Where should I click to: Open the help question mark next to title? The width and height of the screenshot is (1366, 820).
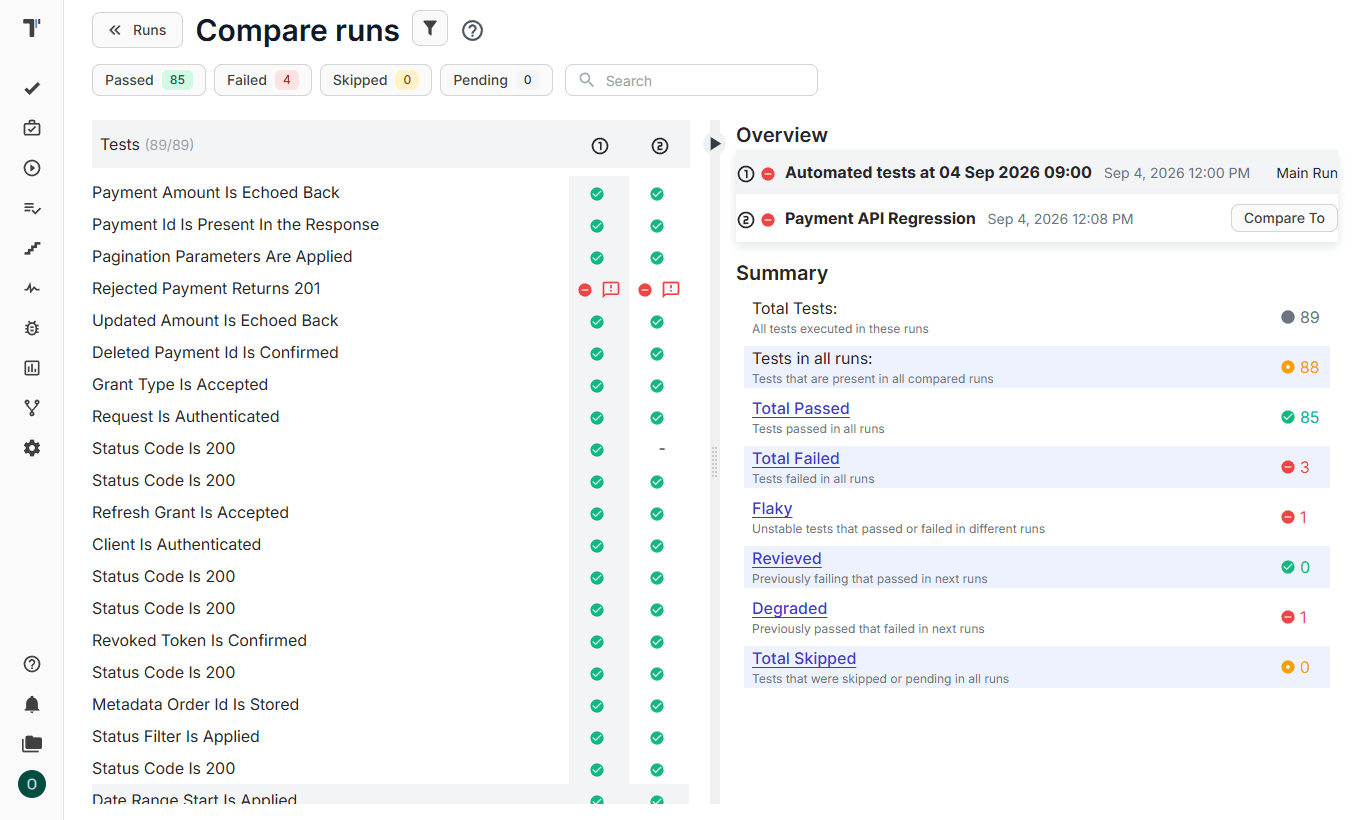point(473,31)
